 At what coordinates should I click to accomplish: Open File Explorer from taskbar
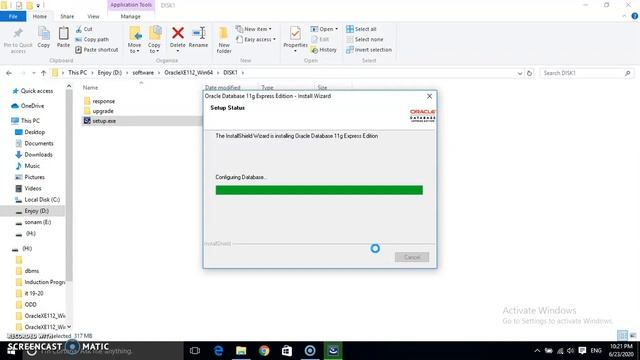click(x=241, y=351)
